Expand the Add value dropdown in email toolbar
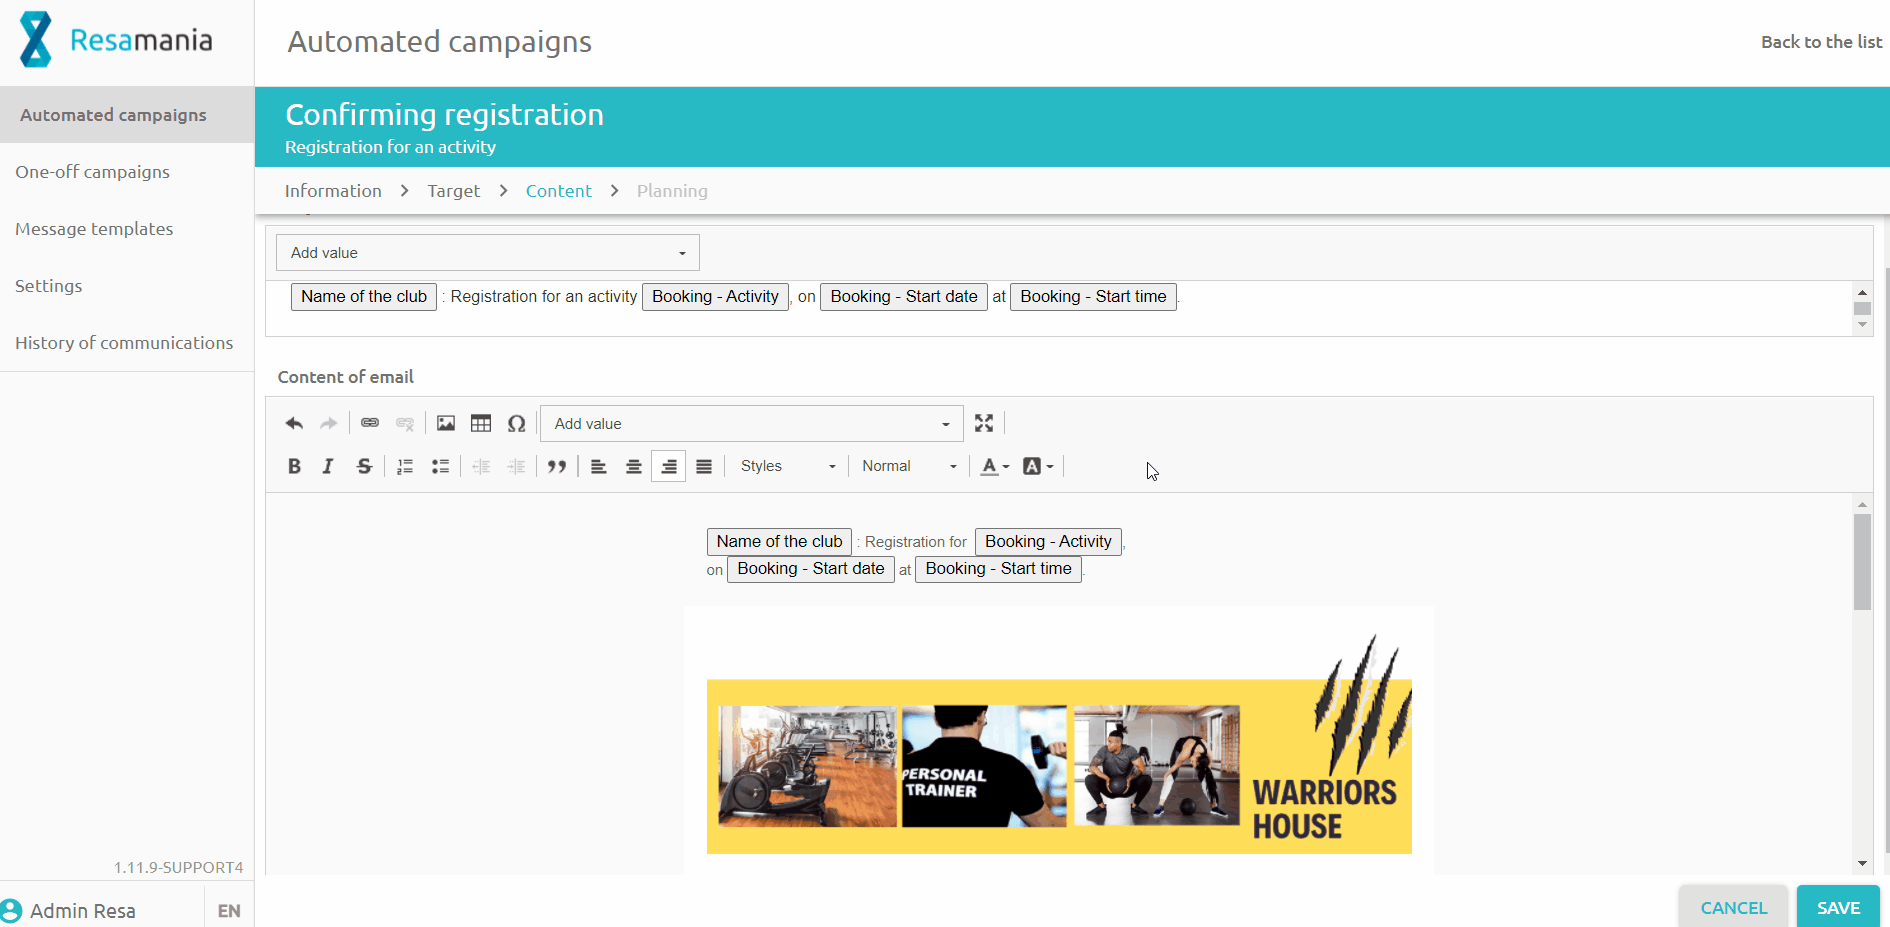 (x=751, y=424)
